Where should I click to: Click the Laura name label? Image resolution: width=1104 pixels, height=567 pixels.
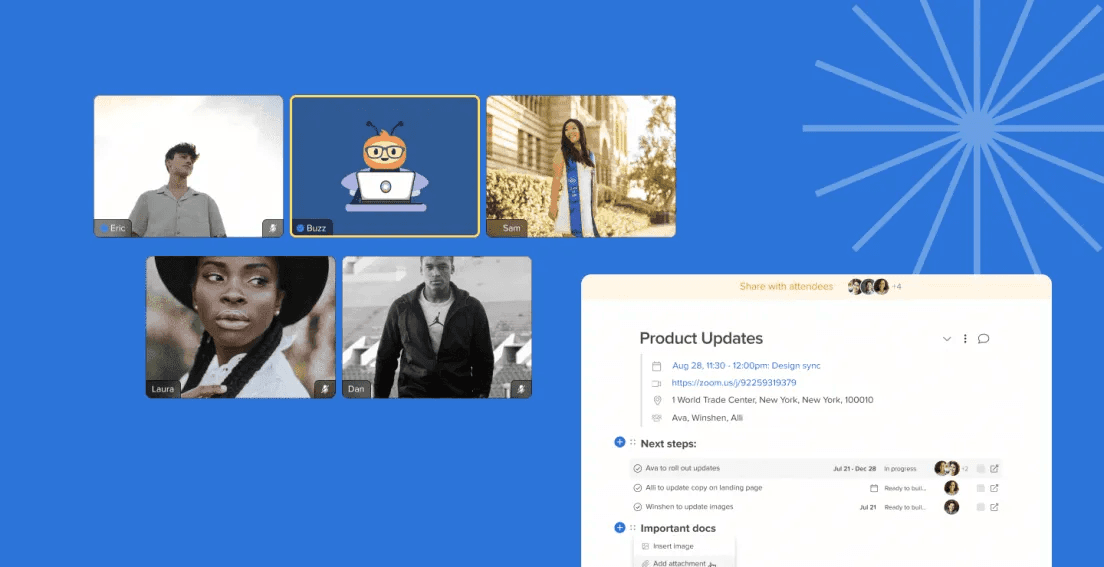click(162, 389)
